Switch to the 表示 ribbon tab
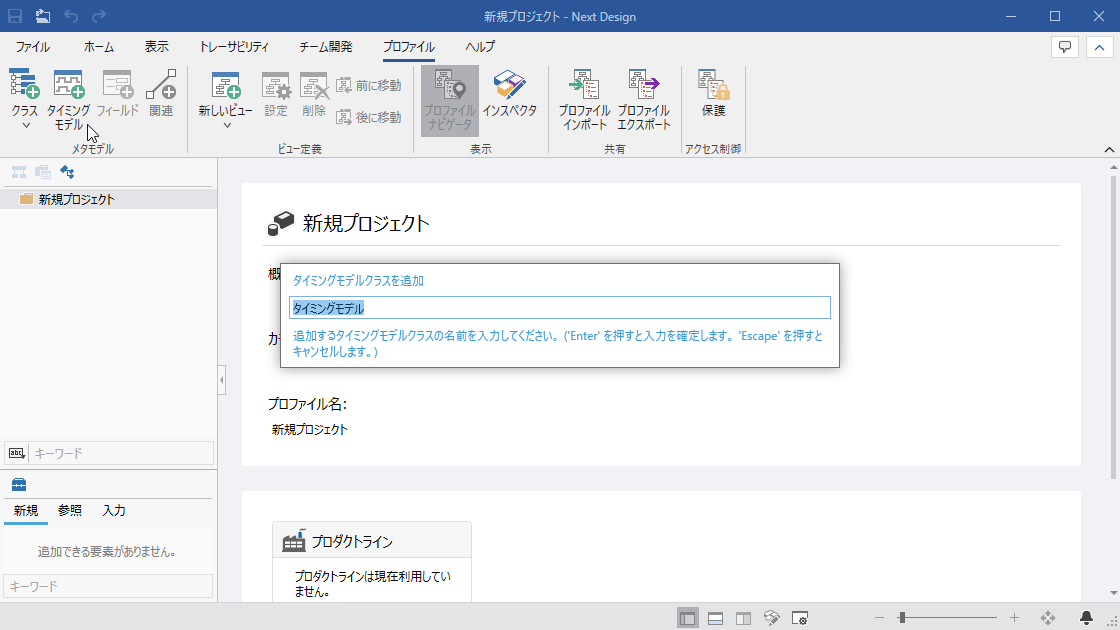This screenshot has height=630, width=1120. [x=156, y=47]
